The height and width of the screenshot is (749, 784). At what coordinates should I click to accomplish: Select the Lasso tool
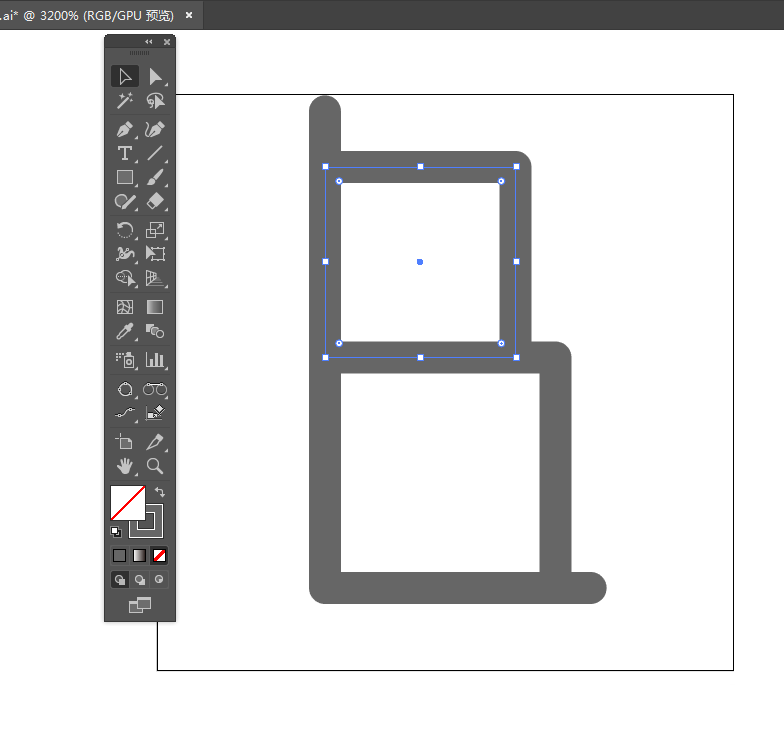[155, 101]
